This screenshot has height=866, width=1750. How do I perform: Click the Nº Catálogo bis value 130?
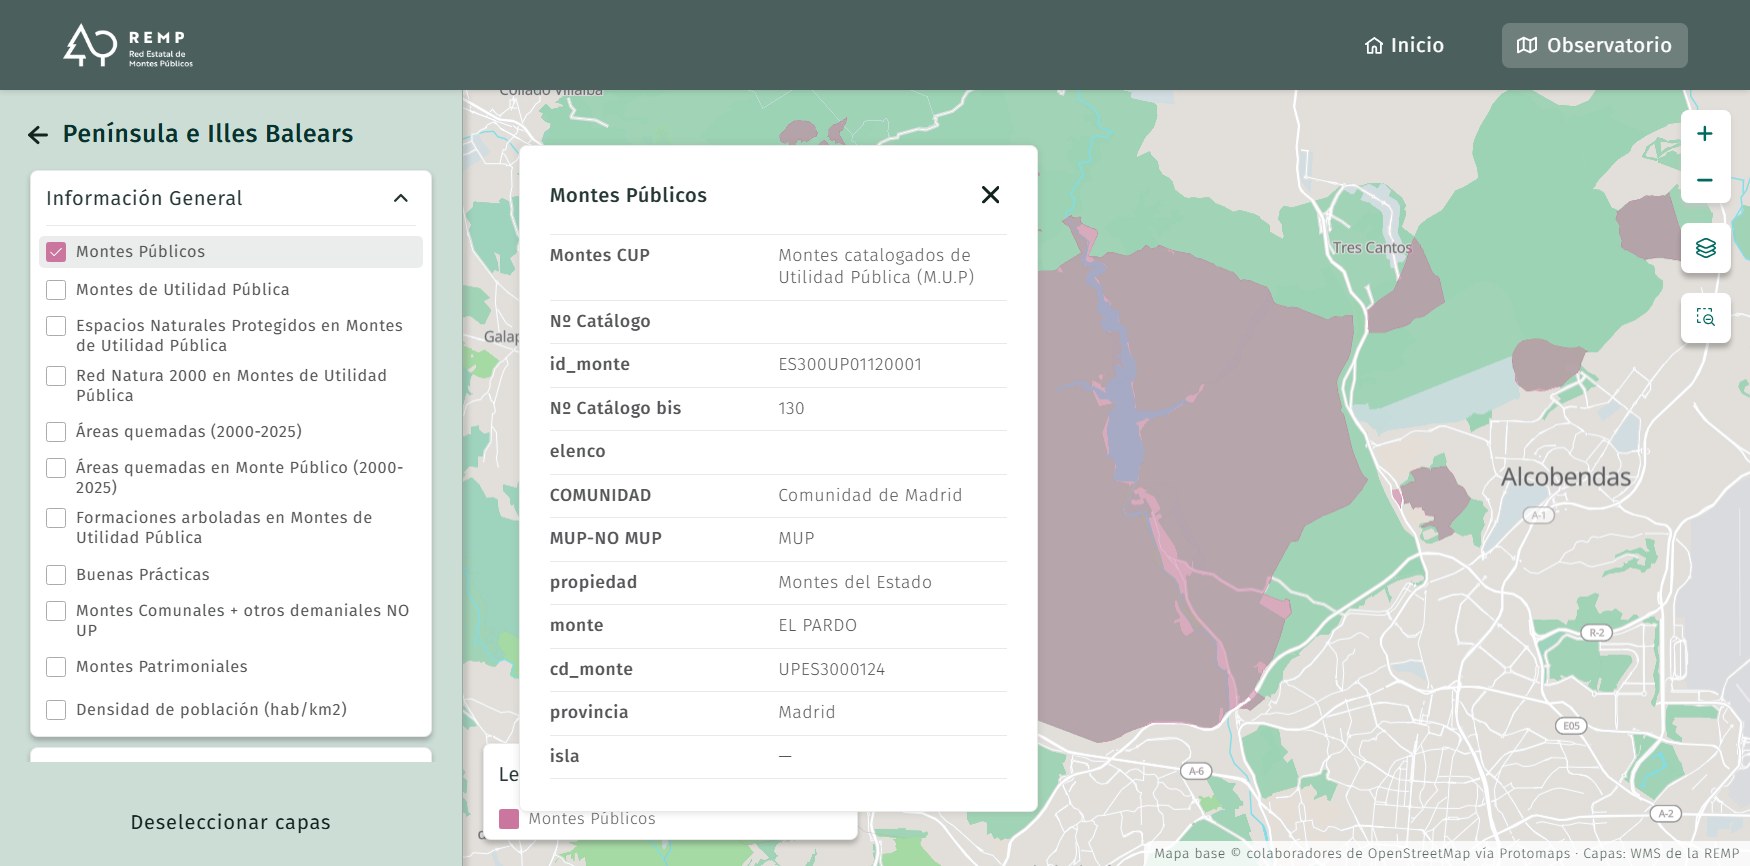pyautogui.click(x=791, y=408)
